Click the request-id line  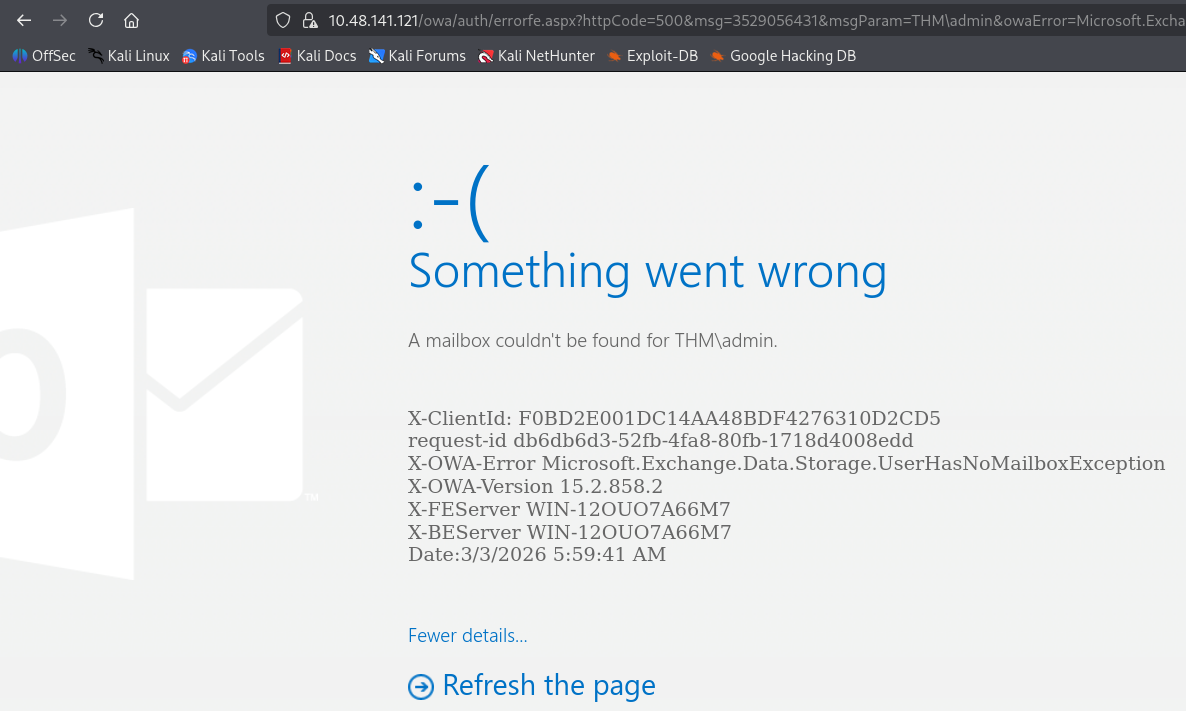660,440
